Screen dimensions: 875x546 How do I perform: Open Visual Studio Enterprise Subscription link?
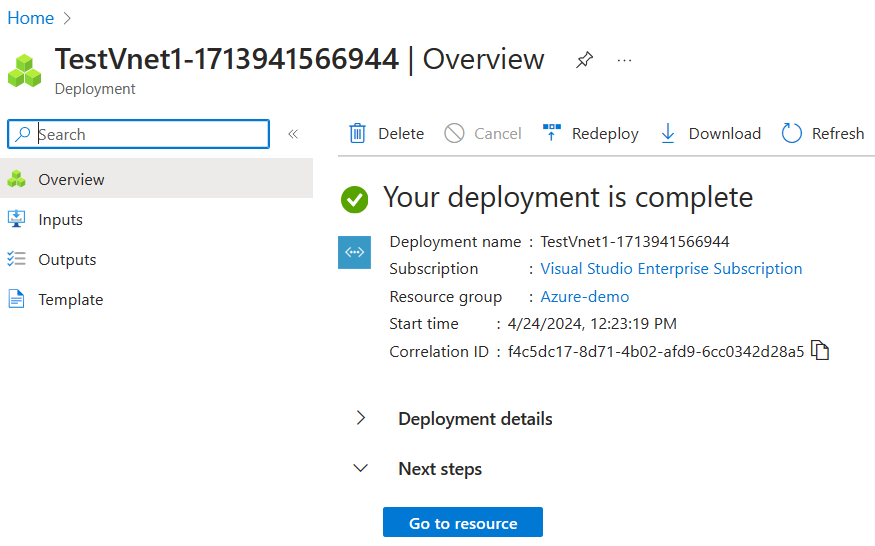pyautogui.click(x=671, y=269)
